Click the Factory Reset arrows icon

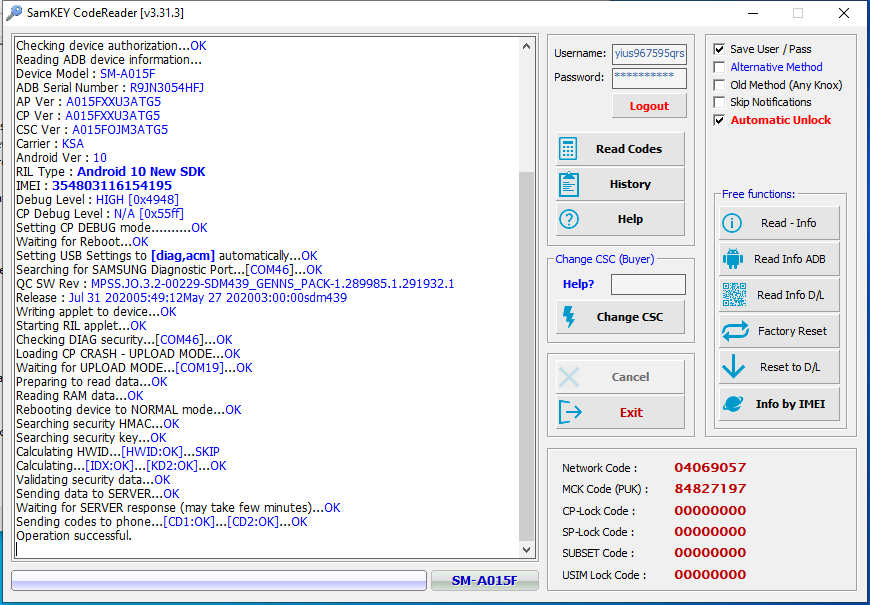click(x=732, y=331)
